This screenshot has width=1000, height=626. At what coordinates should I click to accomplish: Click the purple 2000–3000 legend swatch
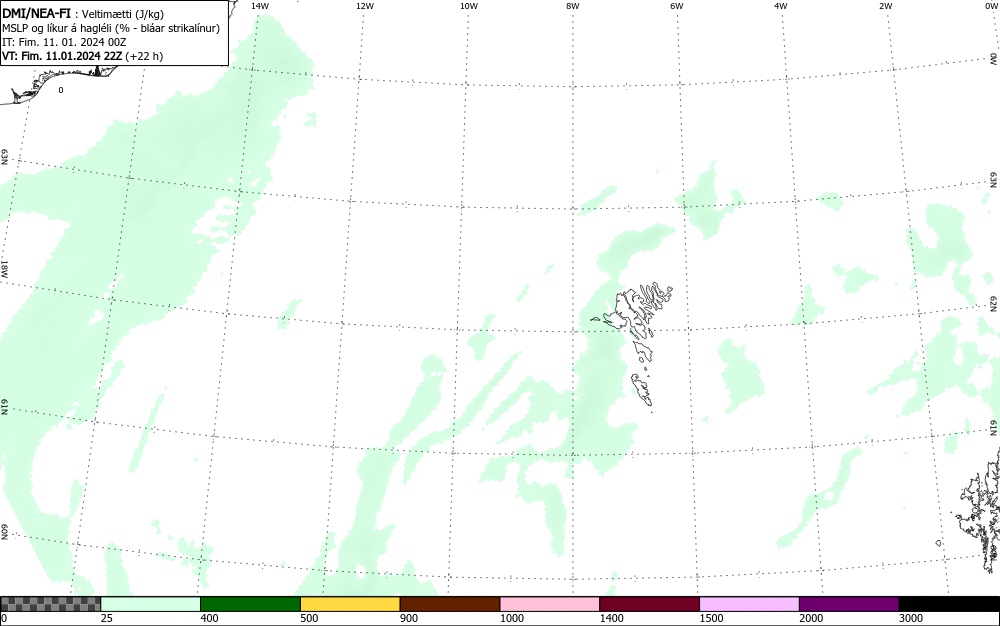point(849,604)
